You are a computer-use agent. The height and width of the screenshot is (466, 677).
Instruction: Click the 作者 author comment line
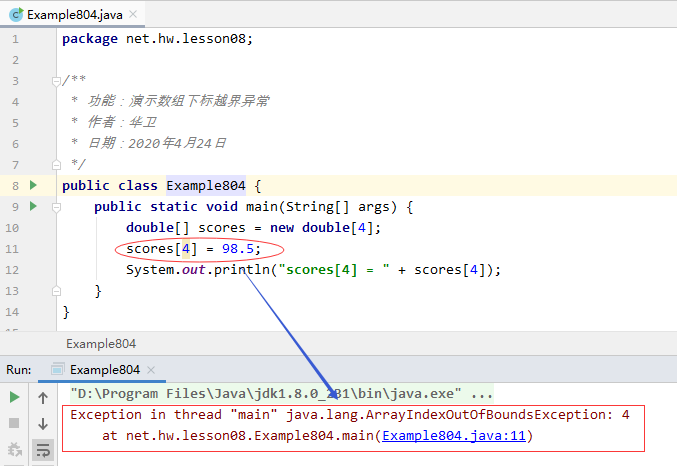click(114, 122)
